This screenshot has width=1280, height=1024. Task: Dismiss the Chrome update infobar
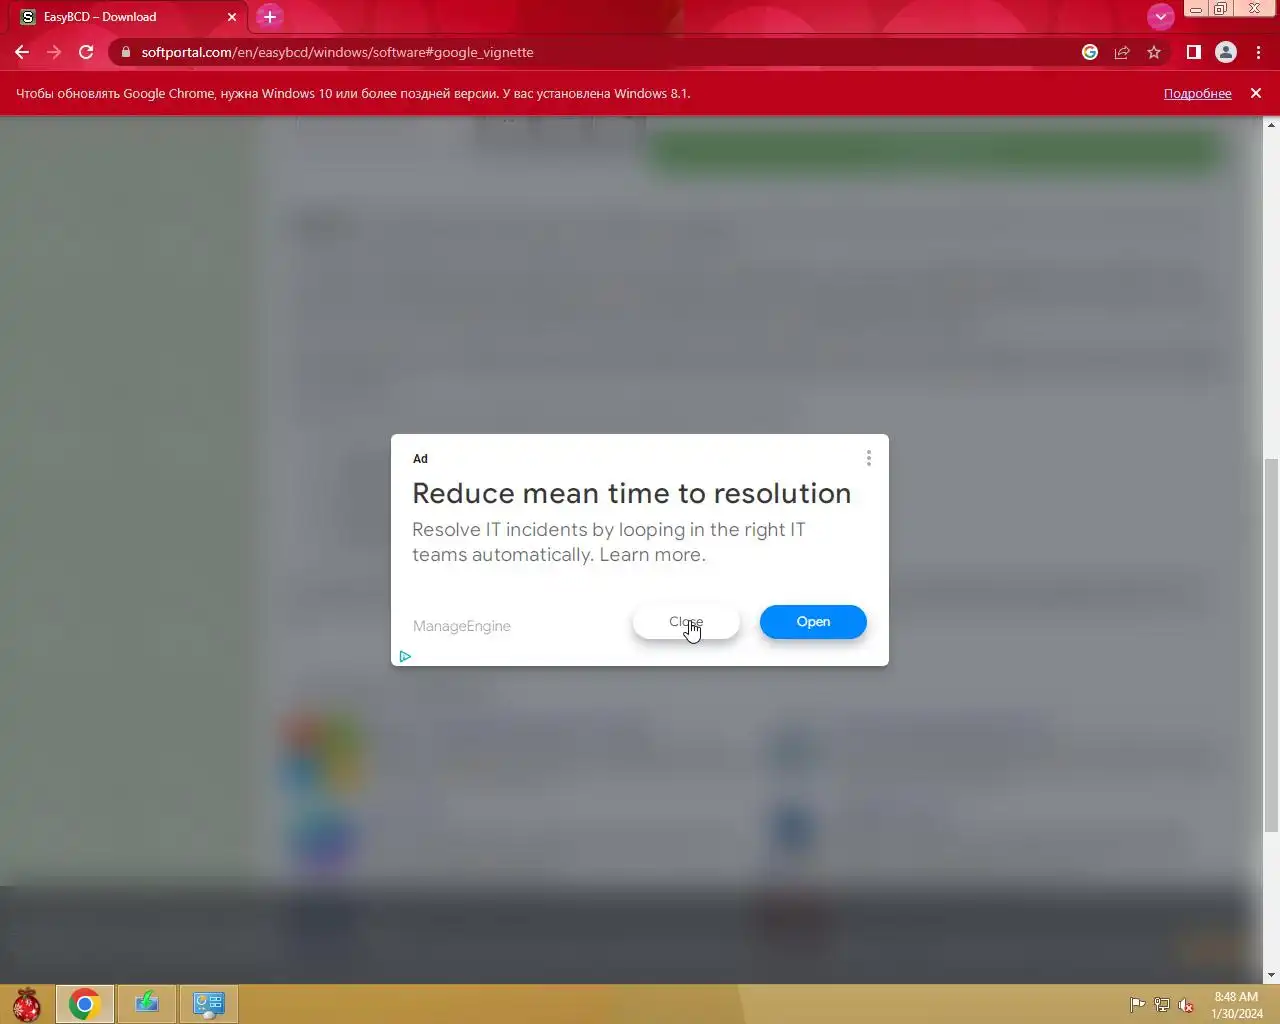click(x=1256, y=93)
